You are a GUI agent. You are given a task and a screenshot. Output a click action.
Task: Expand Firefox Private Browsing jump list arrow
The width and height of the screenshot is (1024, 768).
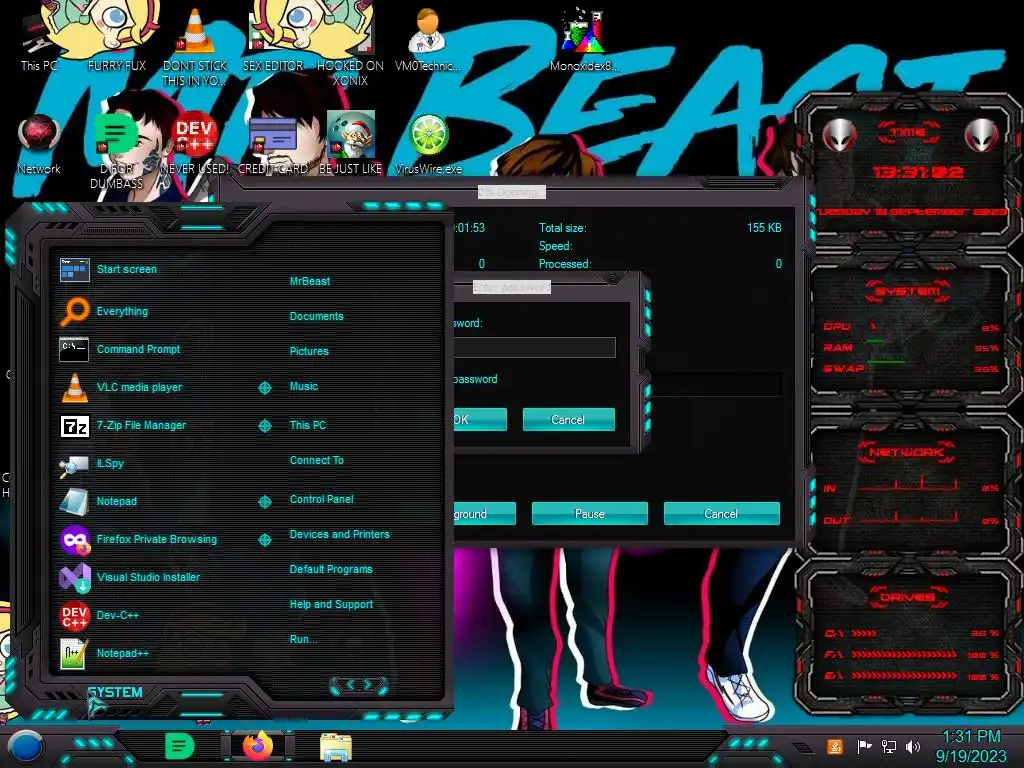pyautogui.click(x=264, y=540)
